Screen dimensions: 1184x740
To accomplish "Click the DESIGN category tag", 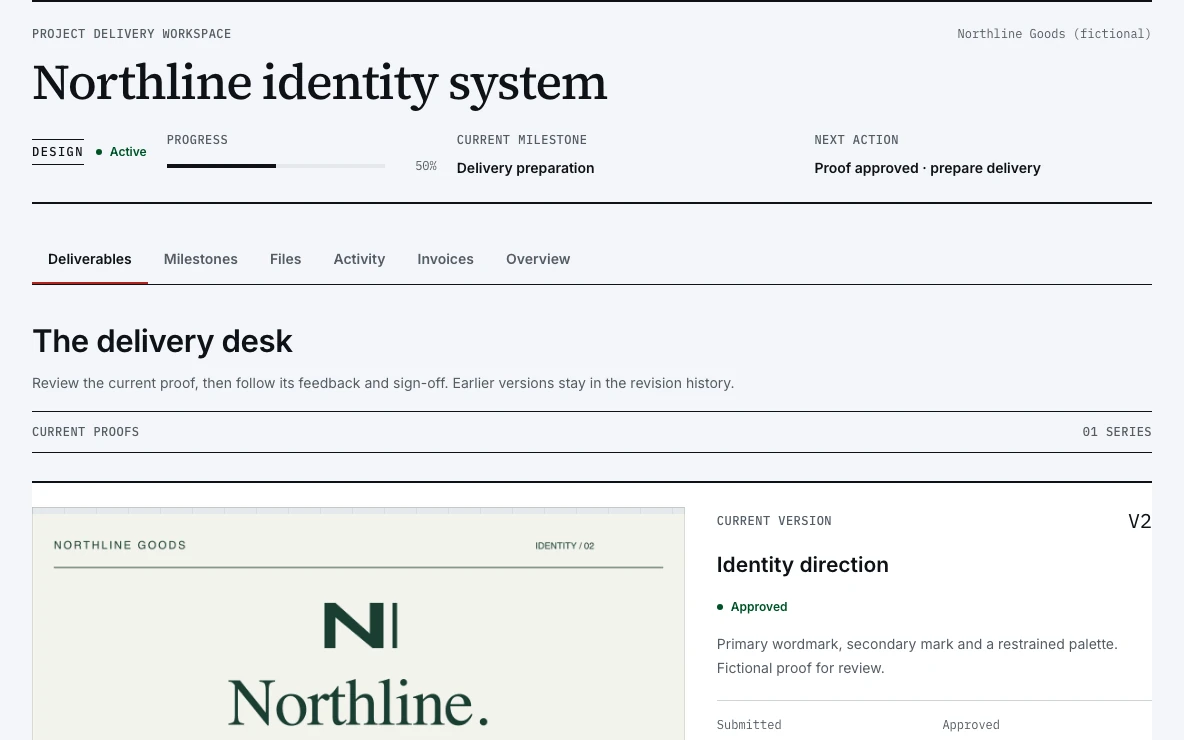I will 57,152.
